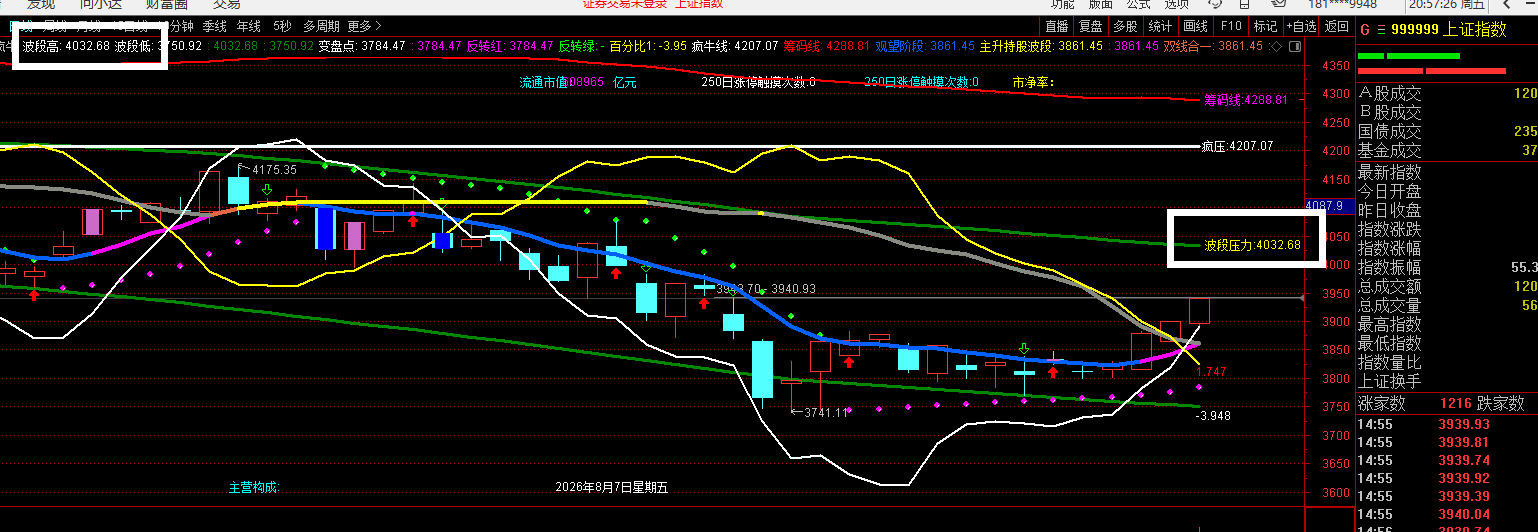Click the 流通市值 label
This screenshot has height=532, width=1538.
pyautogui.click(x=543, y=82)
